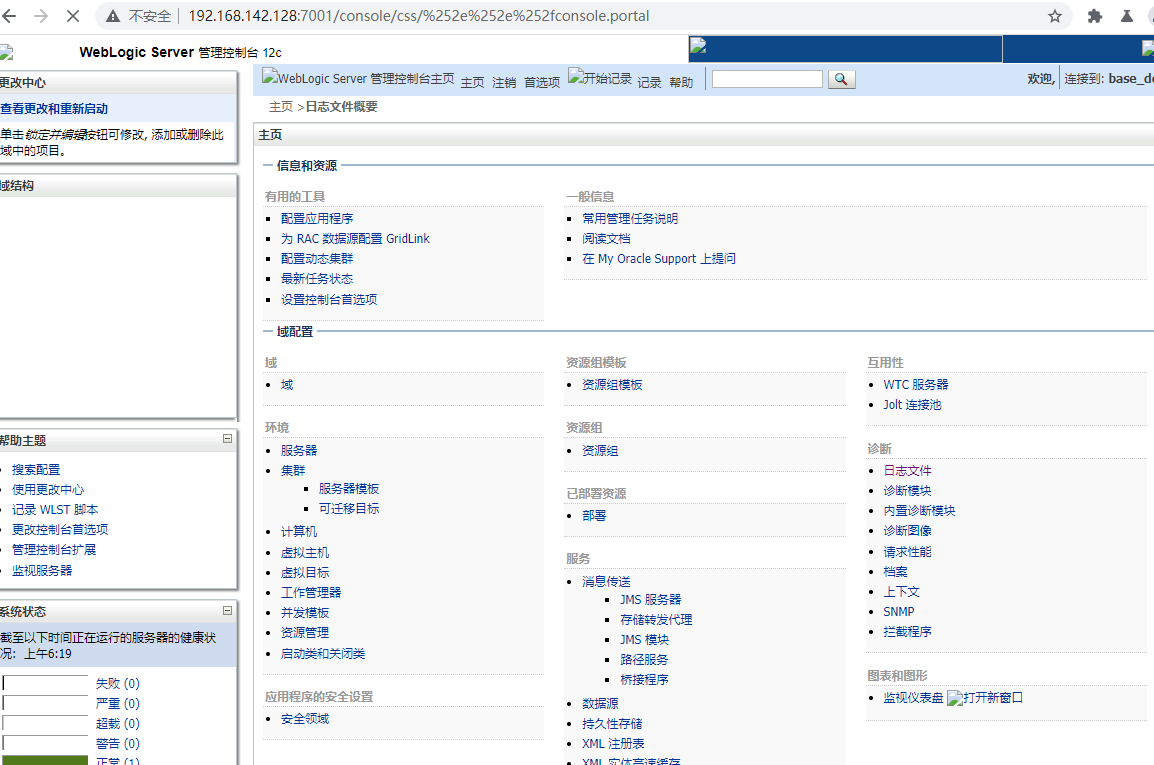Screen dimensions: 1154x765
Task: Click the insecure connection warning icon
Action: 113,16
